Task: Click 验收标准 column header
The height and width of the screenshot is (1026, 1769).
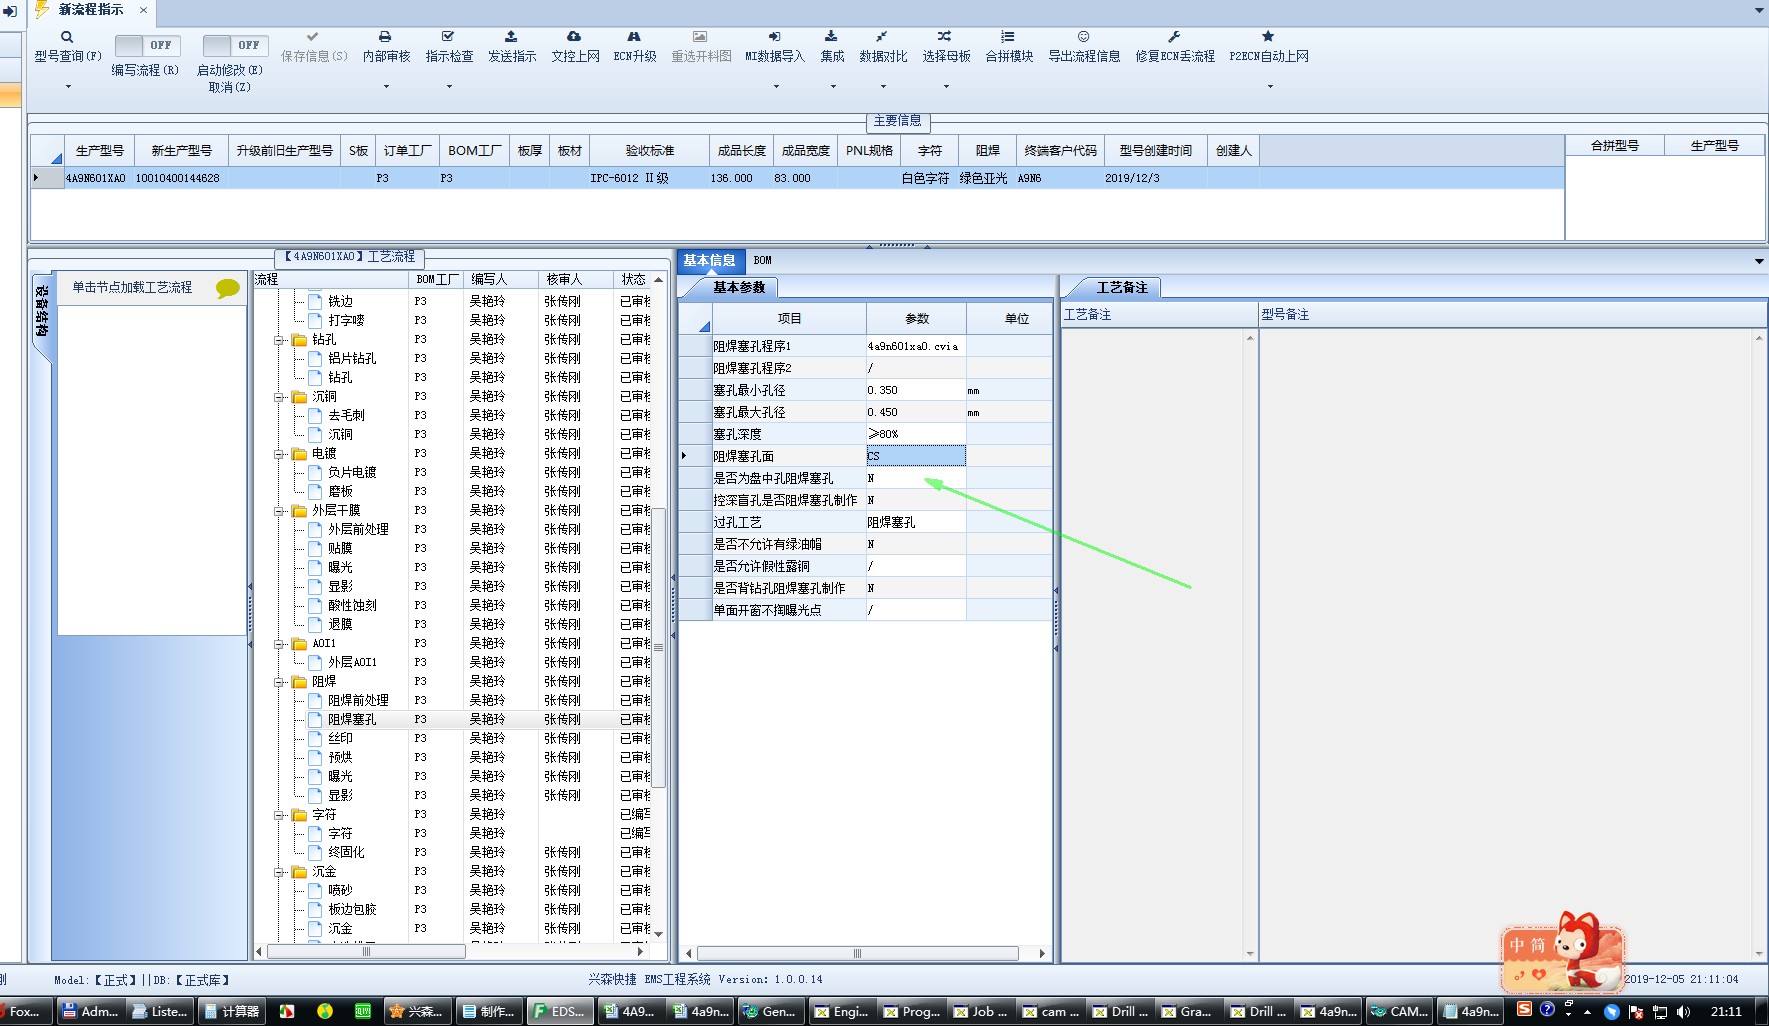Action: tap(649, 150)
